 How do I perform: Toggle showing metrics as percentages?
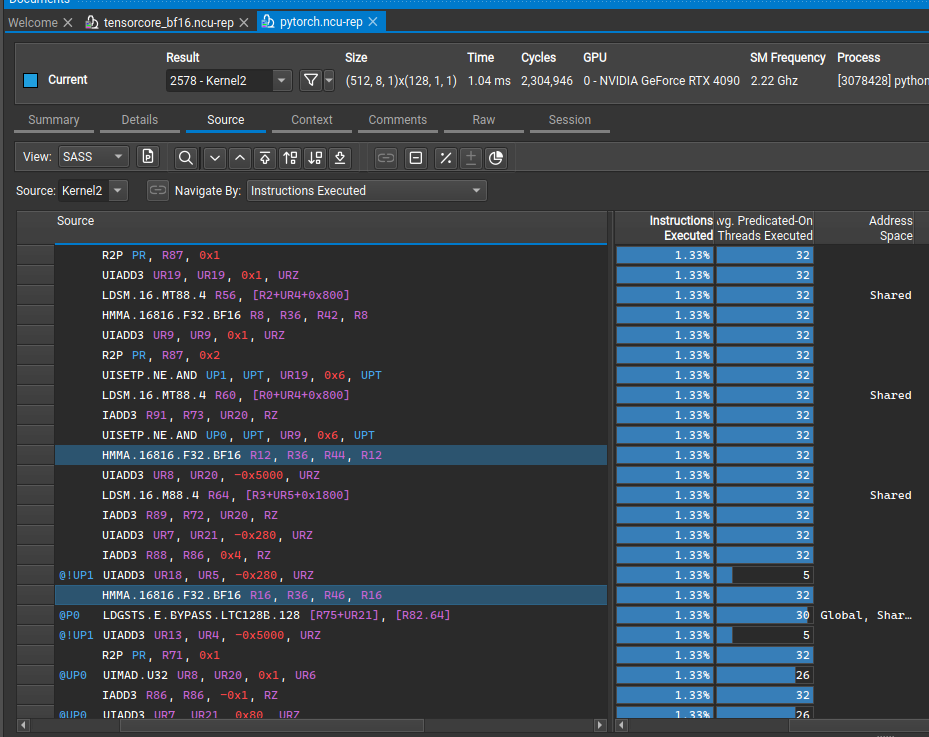446,157
